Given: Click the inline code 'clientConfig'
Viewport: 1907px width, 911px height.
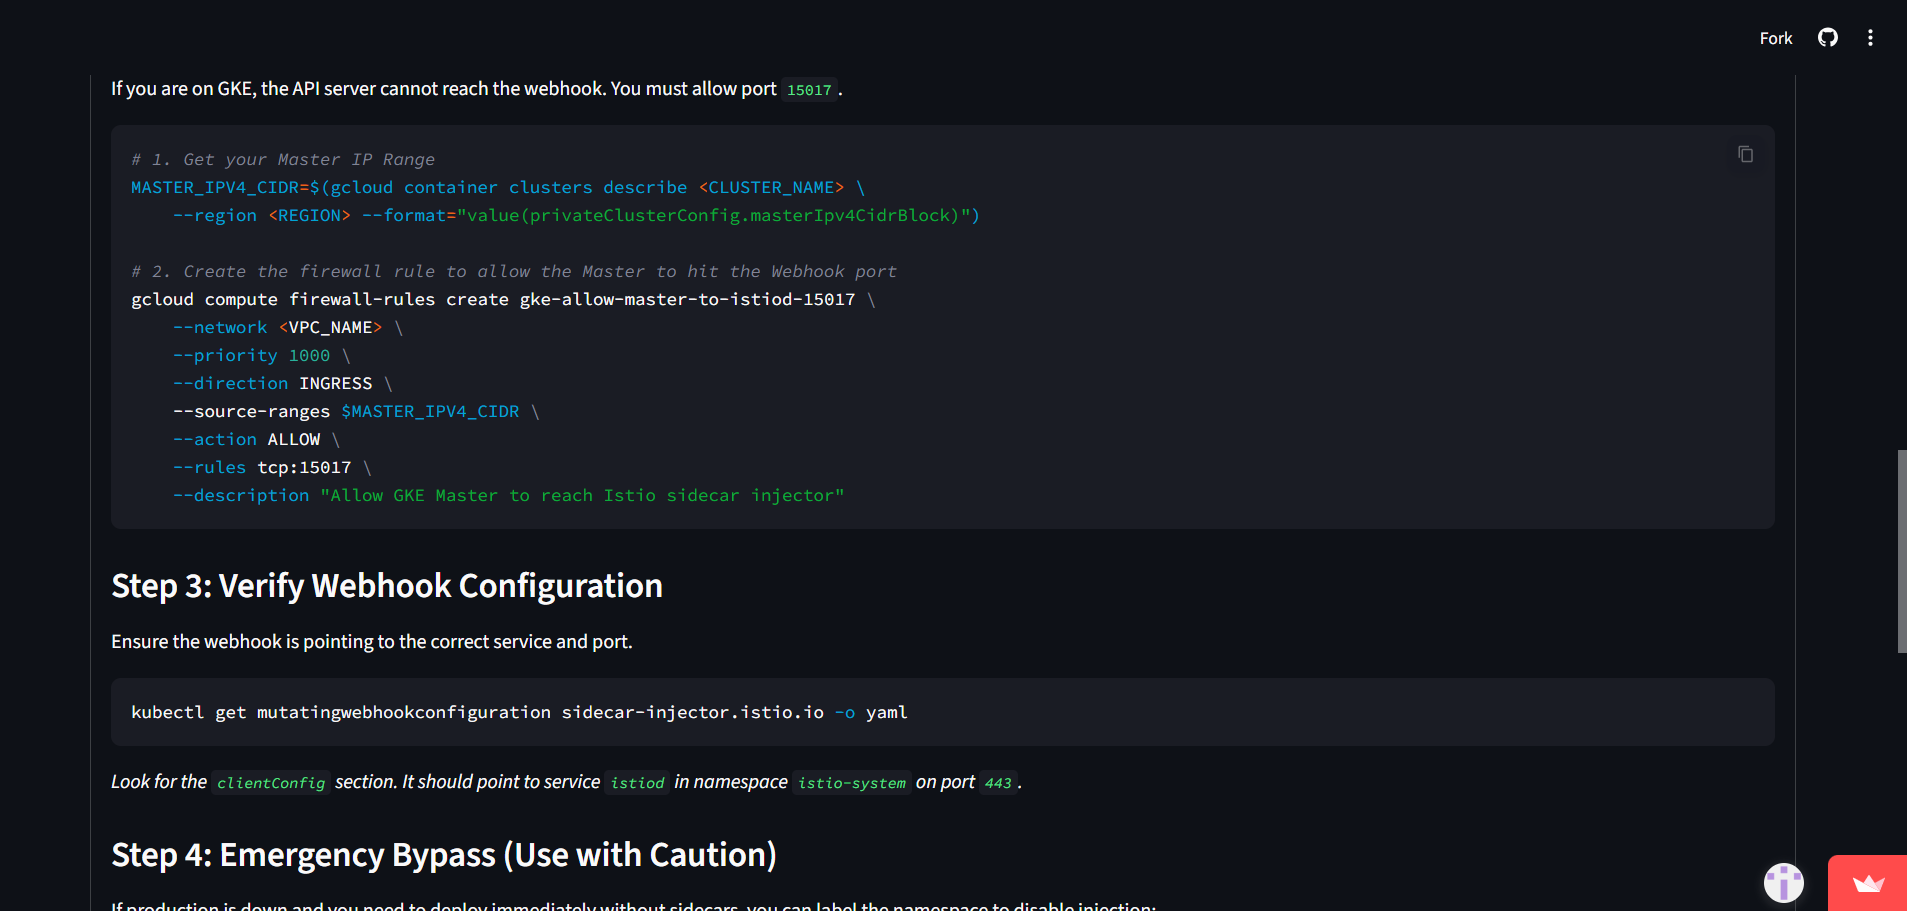Looking at the screenshot, I should pos(271,783).
